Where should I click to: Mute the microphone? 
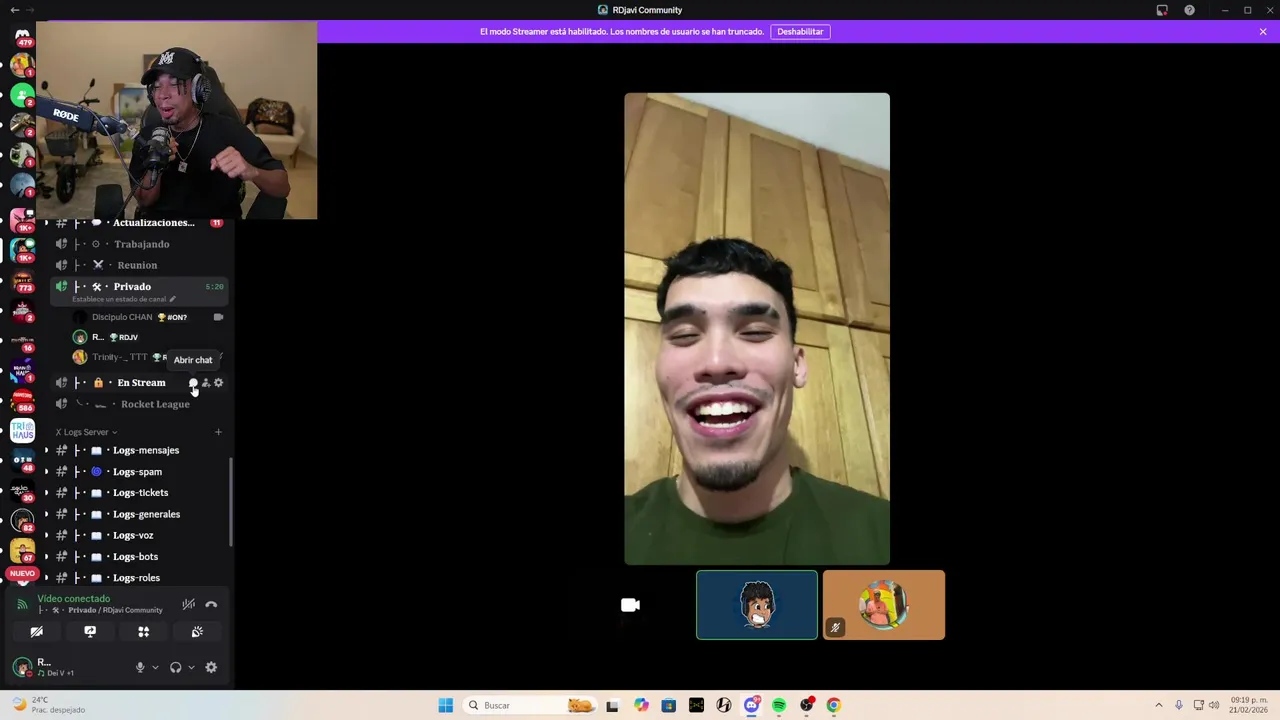[140, 667]
